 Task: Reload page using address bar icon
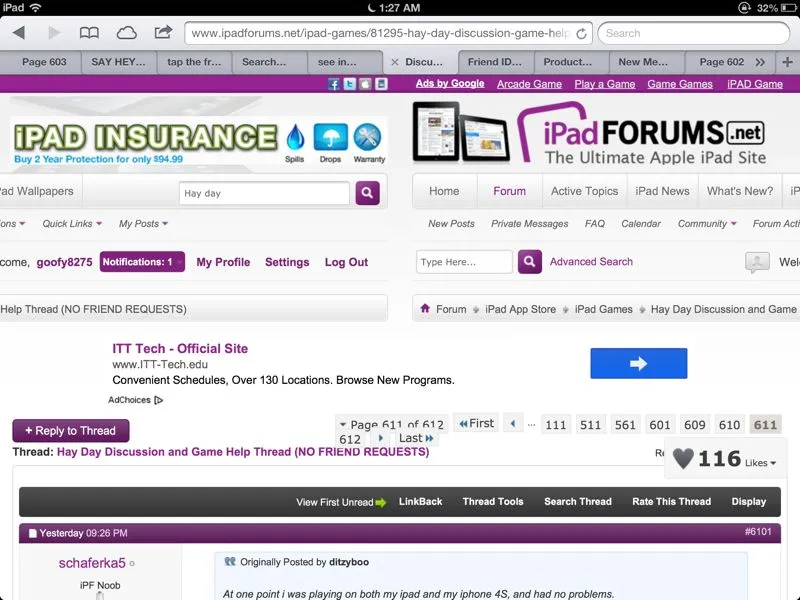click(581, 33)
